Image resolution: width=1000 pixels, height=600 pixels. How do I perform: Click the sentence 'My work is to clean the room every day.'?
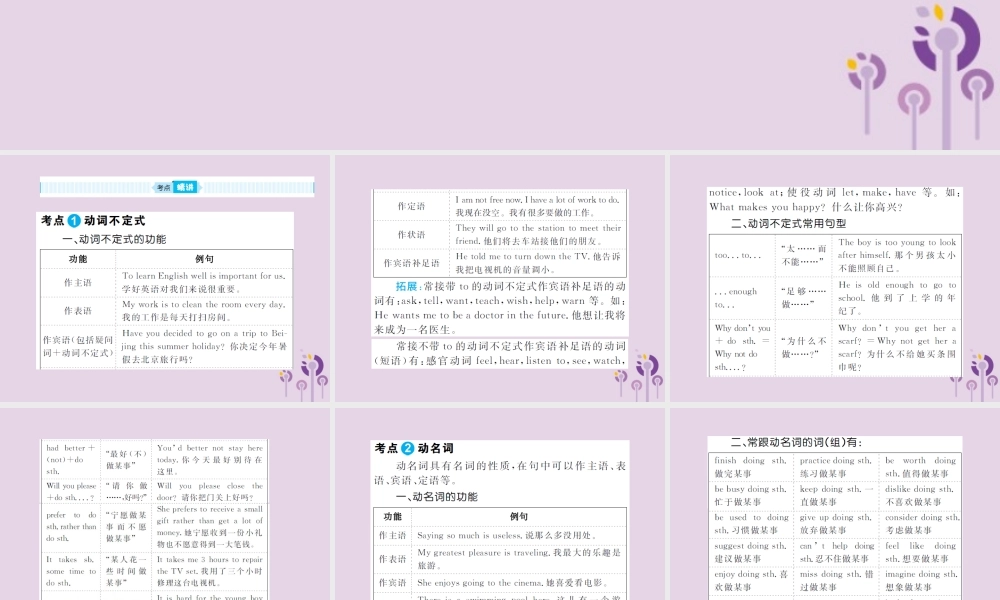coord(203,304)
